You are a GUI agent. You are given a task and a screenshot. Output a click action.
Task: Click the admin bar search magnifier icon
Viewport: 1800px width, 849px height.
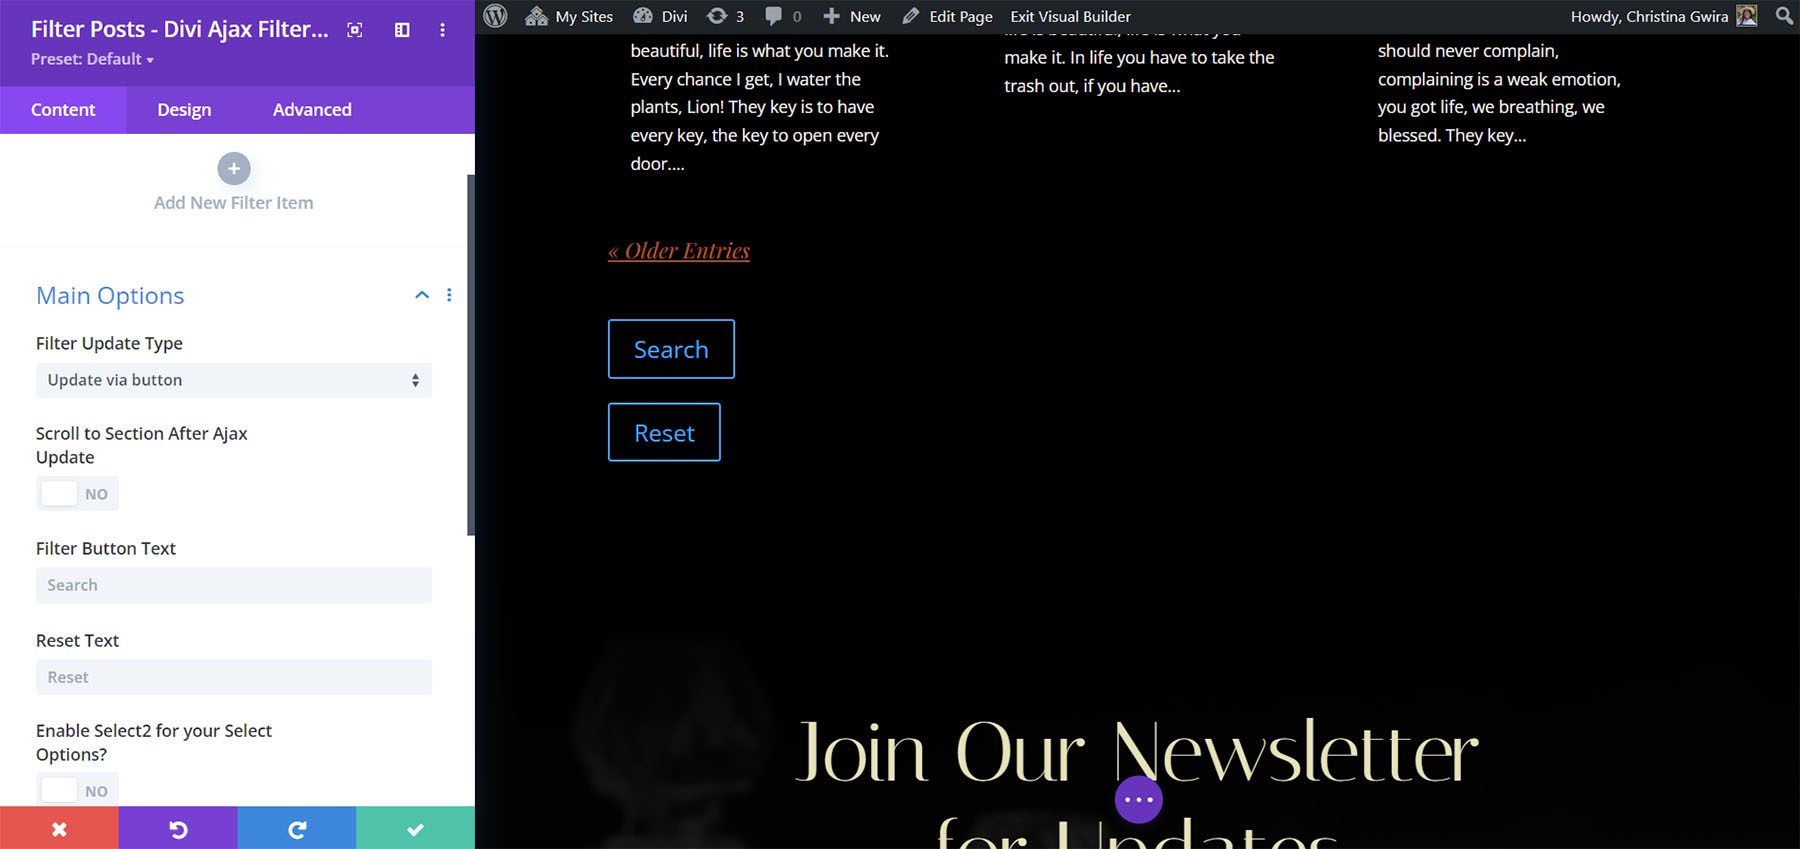[x=1784, y=16]
